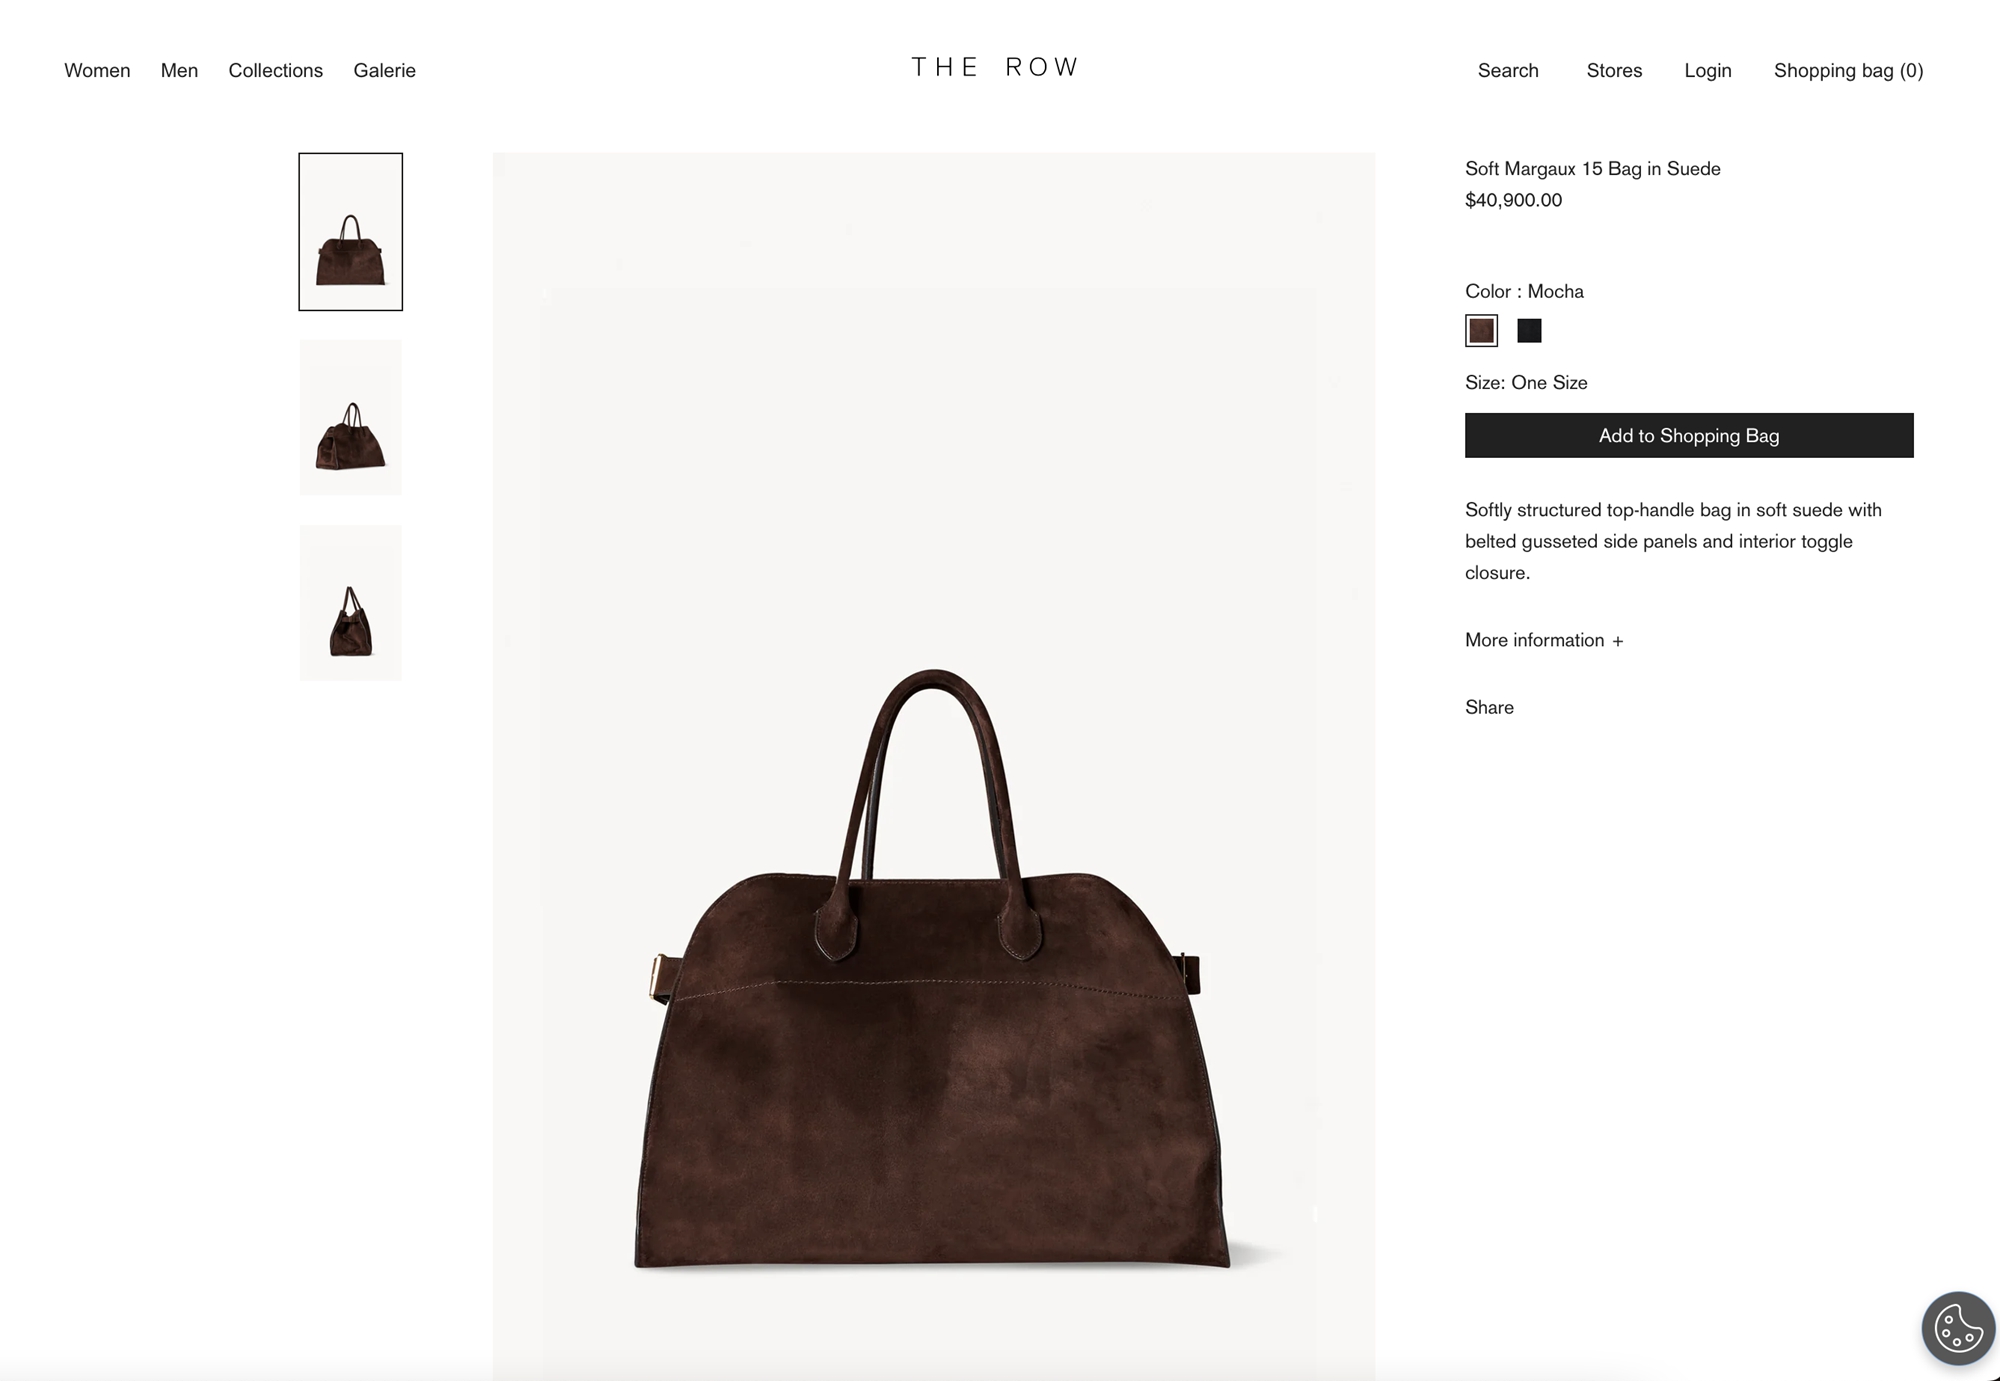Click Add to Shopping Bag button
Viewport: 2000px width, 1381px height.
tap(1689, 435)
